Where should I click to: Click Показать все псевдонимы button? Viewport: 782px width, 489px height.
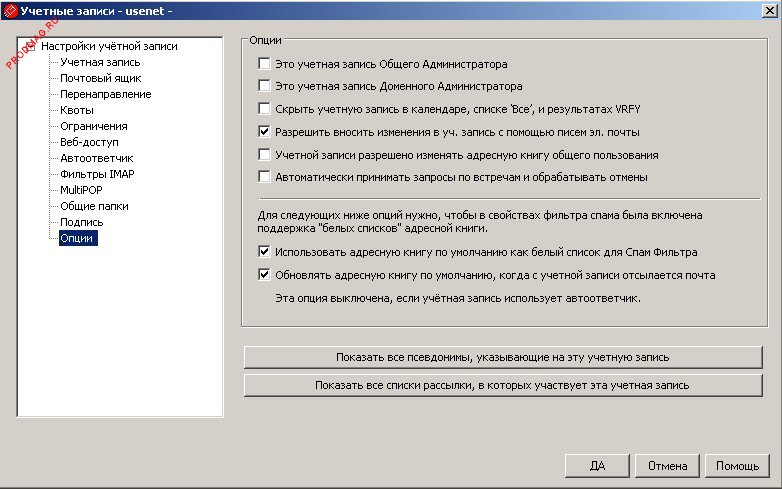[503, 357]
